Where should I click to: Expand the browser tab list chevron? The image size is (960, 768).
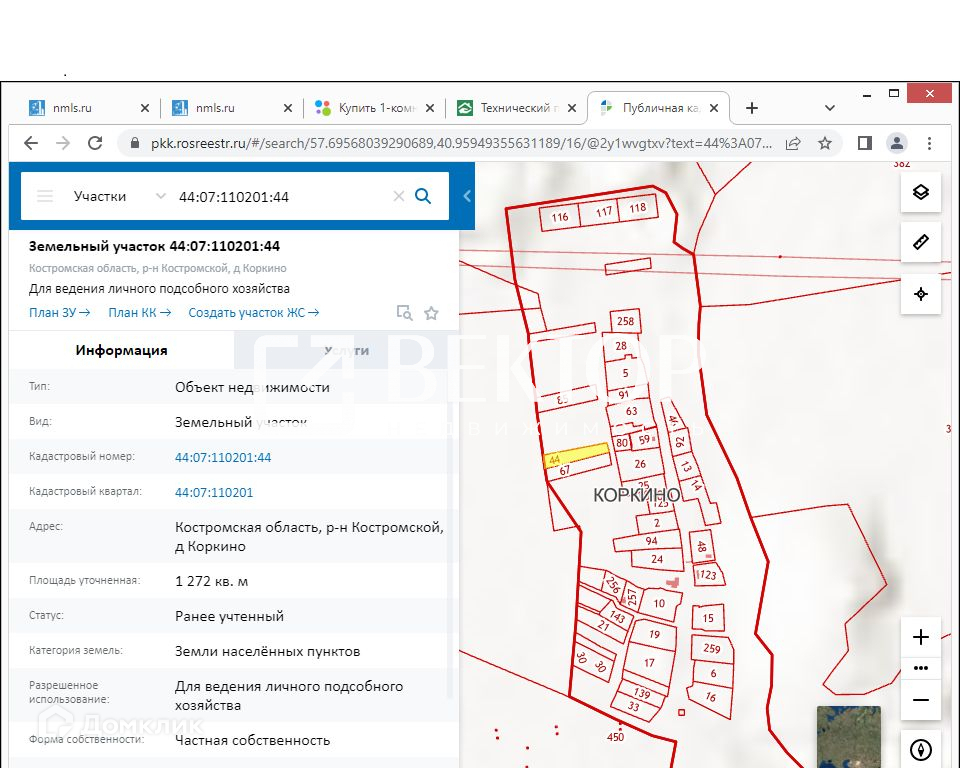(x=829, y=108)
